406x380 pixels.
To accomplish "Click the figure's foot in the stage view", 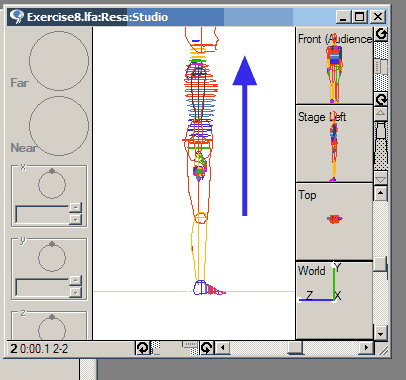I will coord(209,288).
